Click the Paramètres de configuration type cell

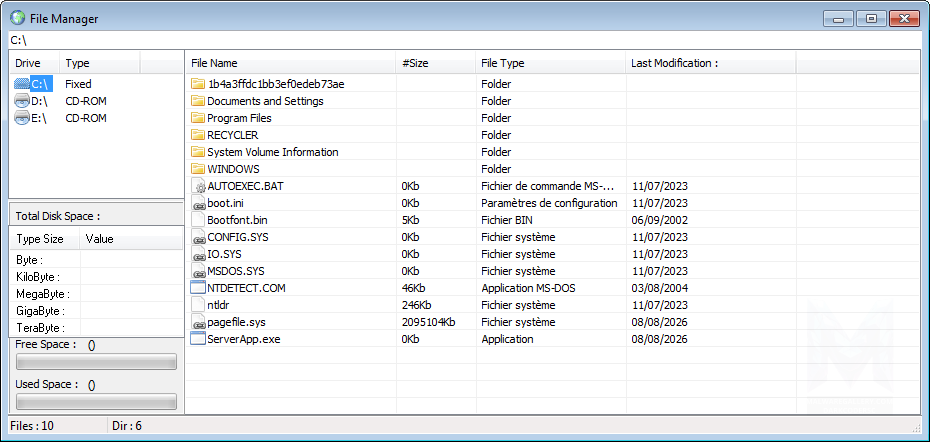coord(549,203)
